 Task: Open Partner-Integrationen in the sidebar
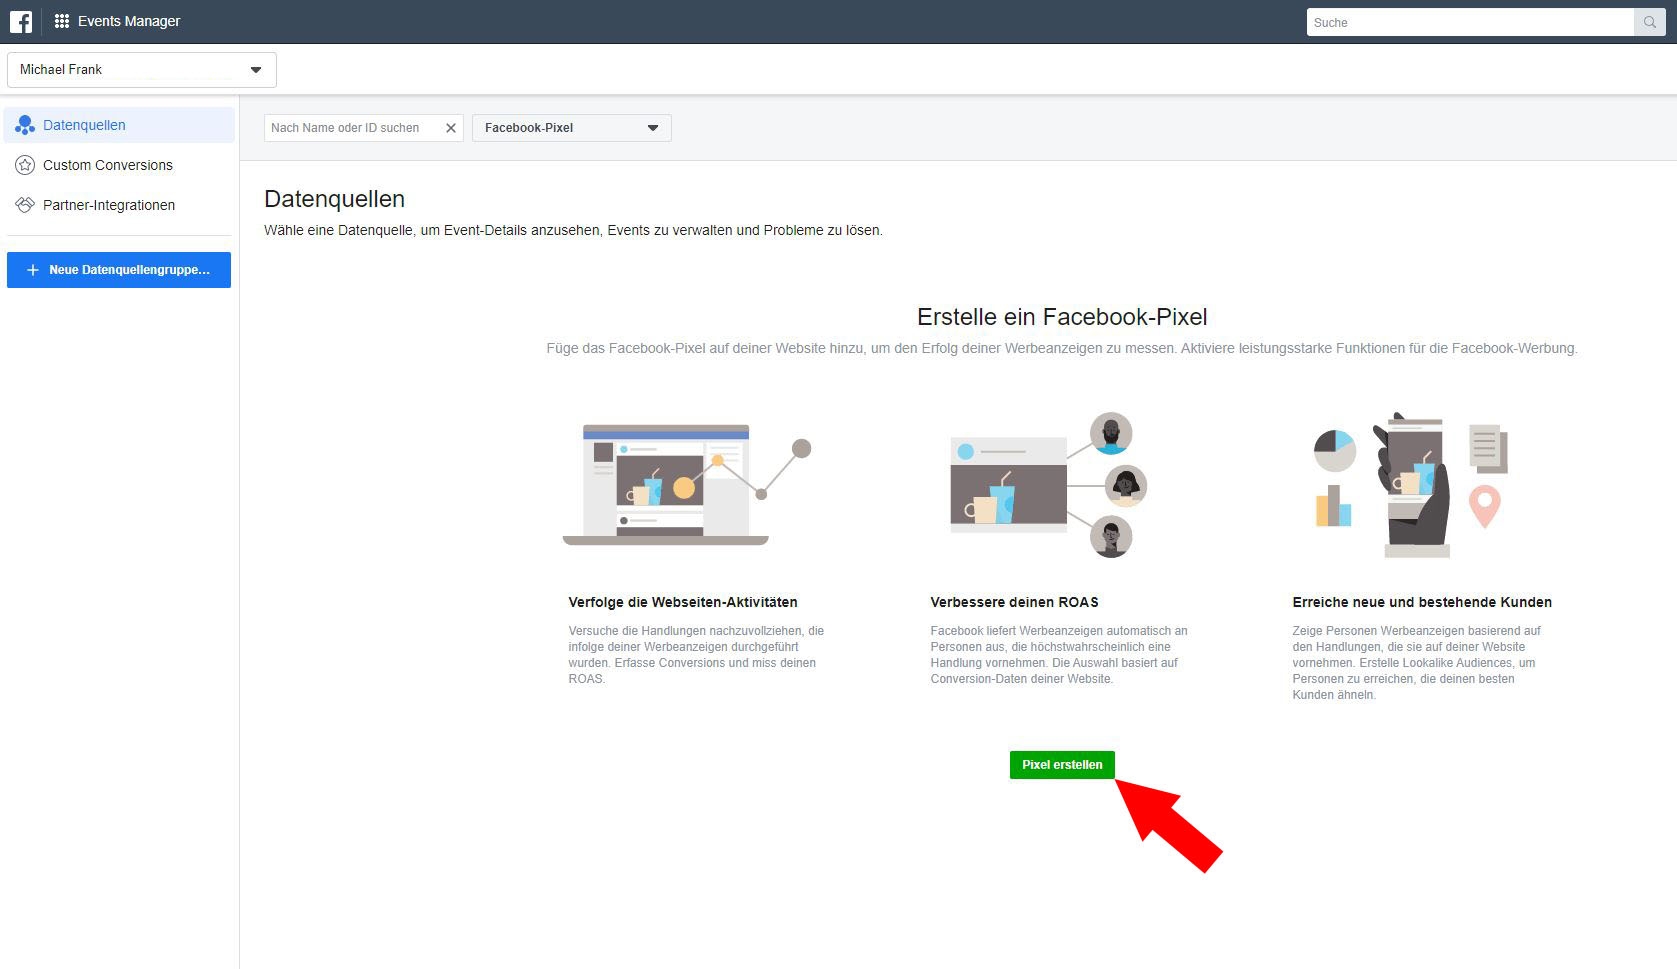coord(119,205)
